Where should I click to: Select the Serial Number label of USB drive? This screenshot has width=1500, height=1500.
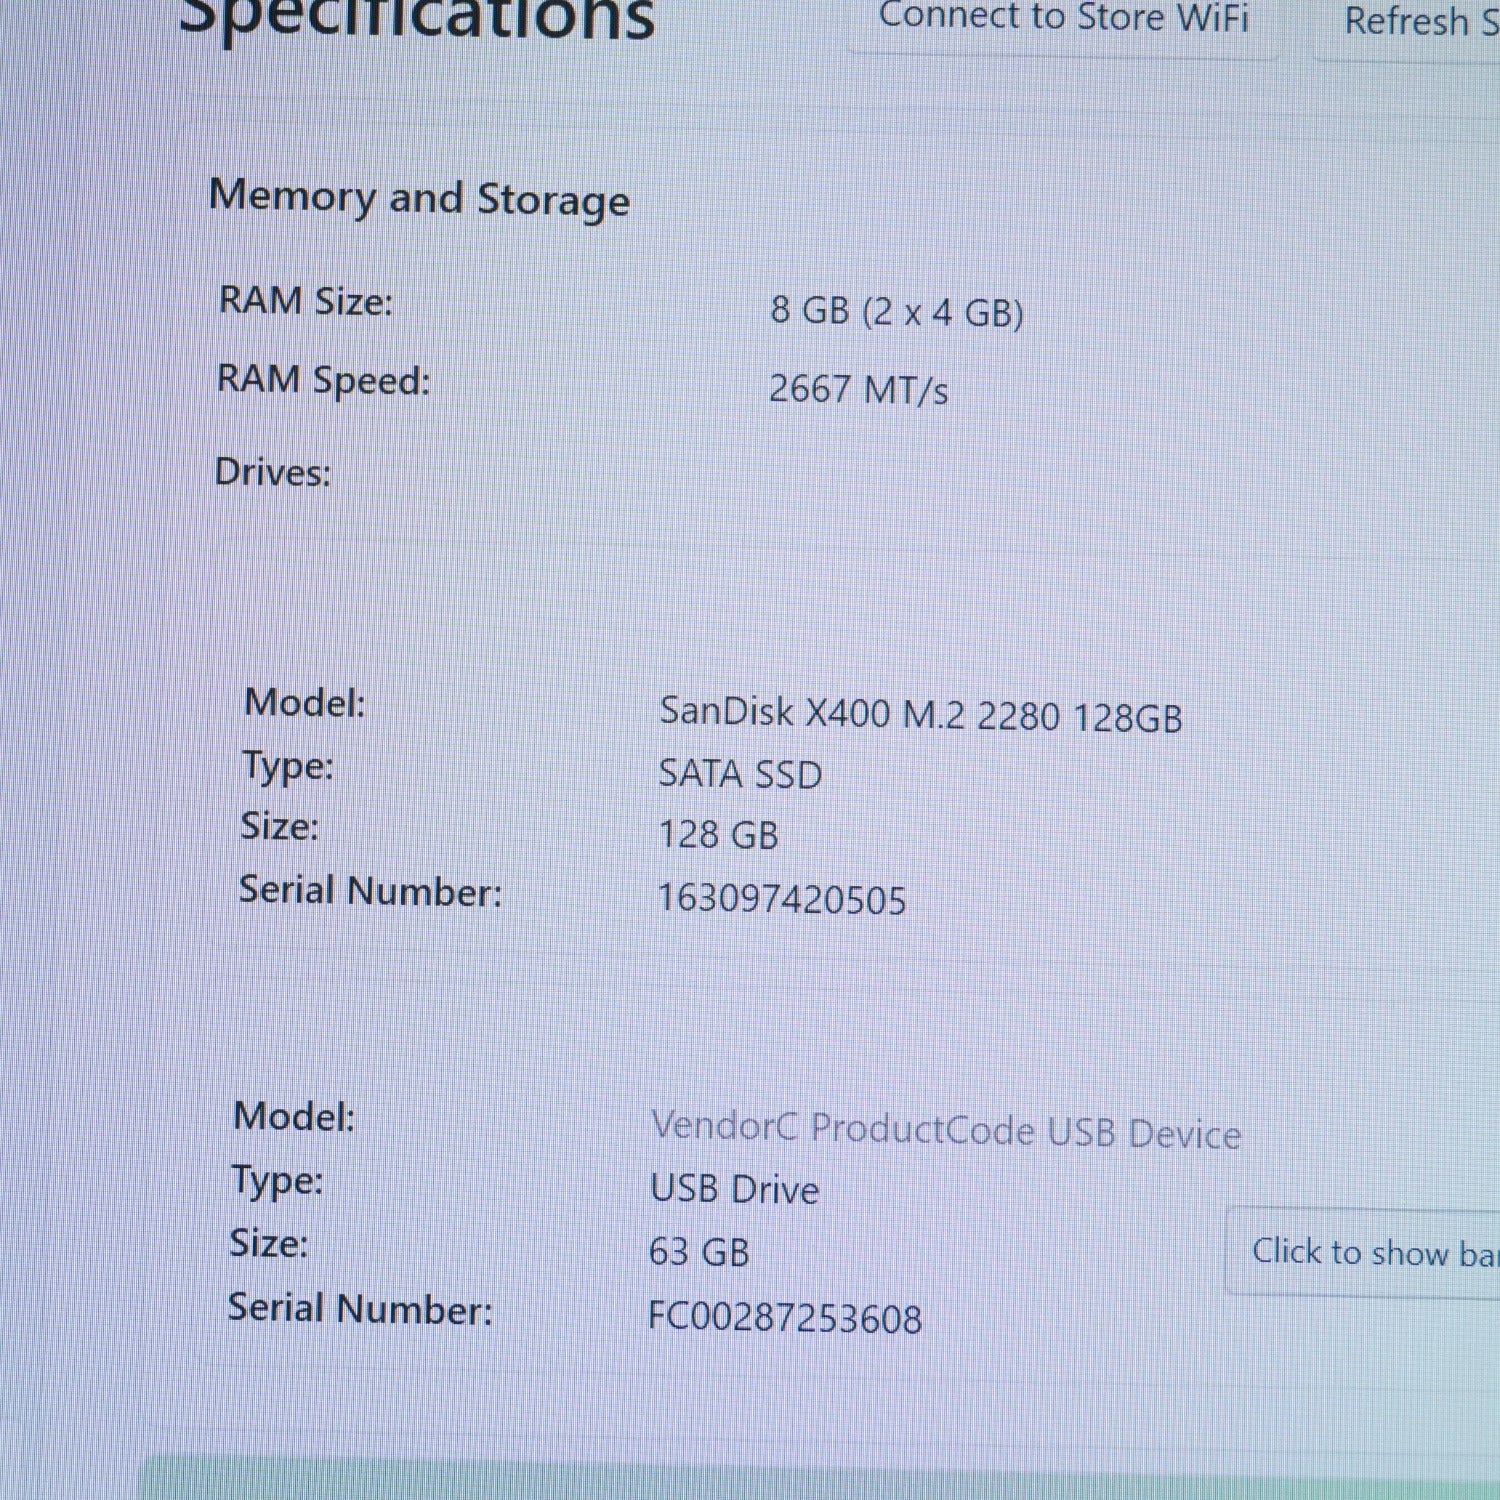point(360,1308)
